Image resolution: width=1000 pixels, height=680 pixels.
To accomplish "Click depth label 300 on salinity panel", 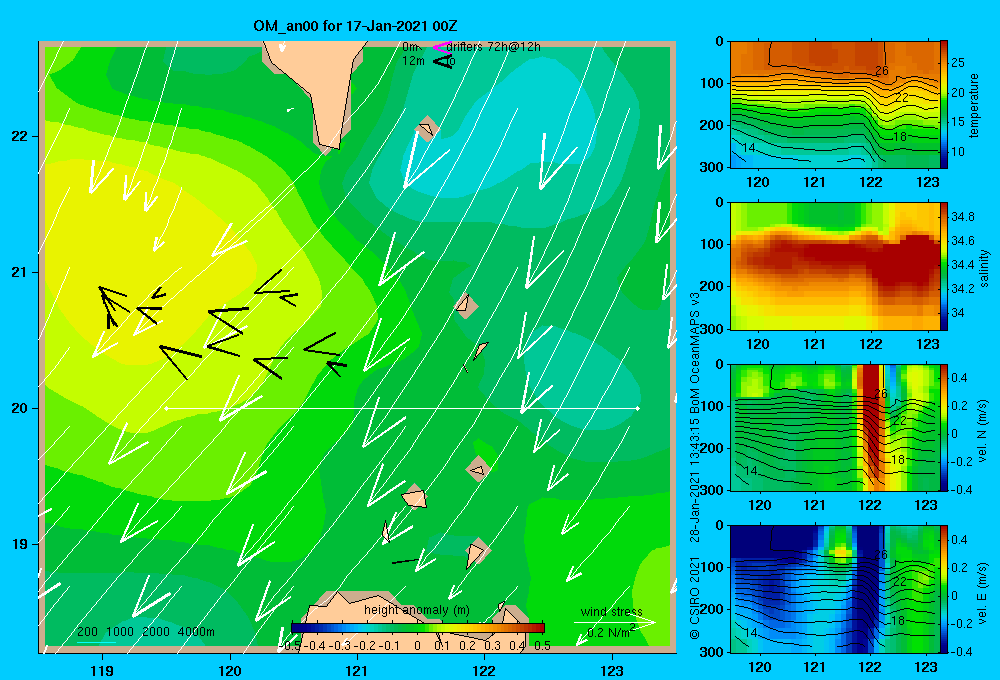I will point(712,329).
